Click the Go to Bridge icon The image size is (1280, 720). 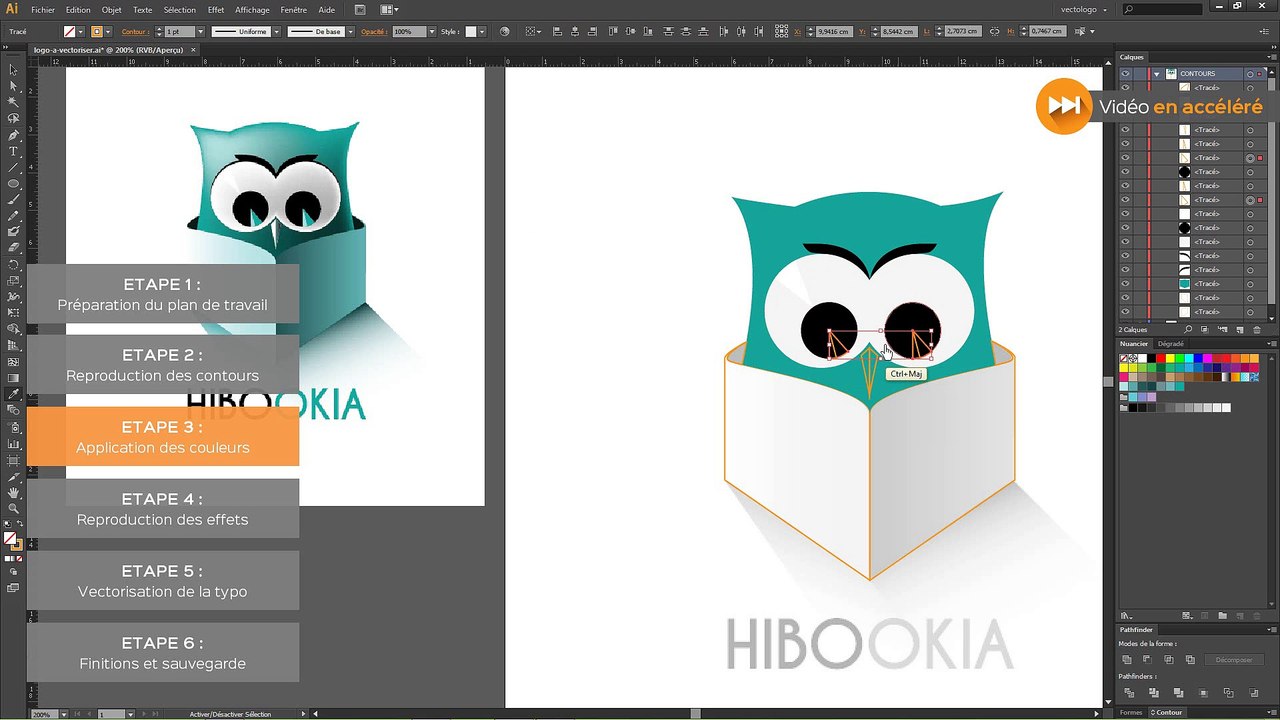tap(360, 10)
